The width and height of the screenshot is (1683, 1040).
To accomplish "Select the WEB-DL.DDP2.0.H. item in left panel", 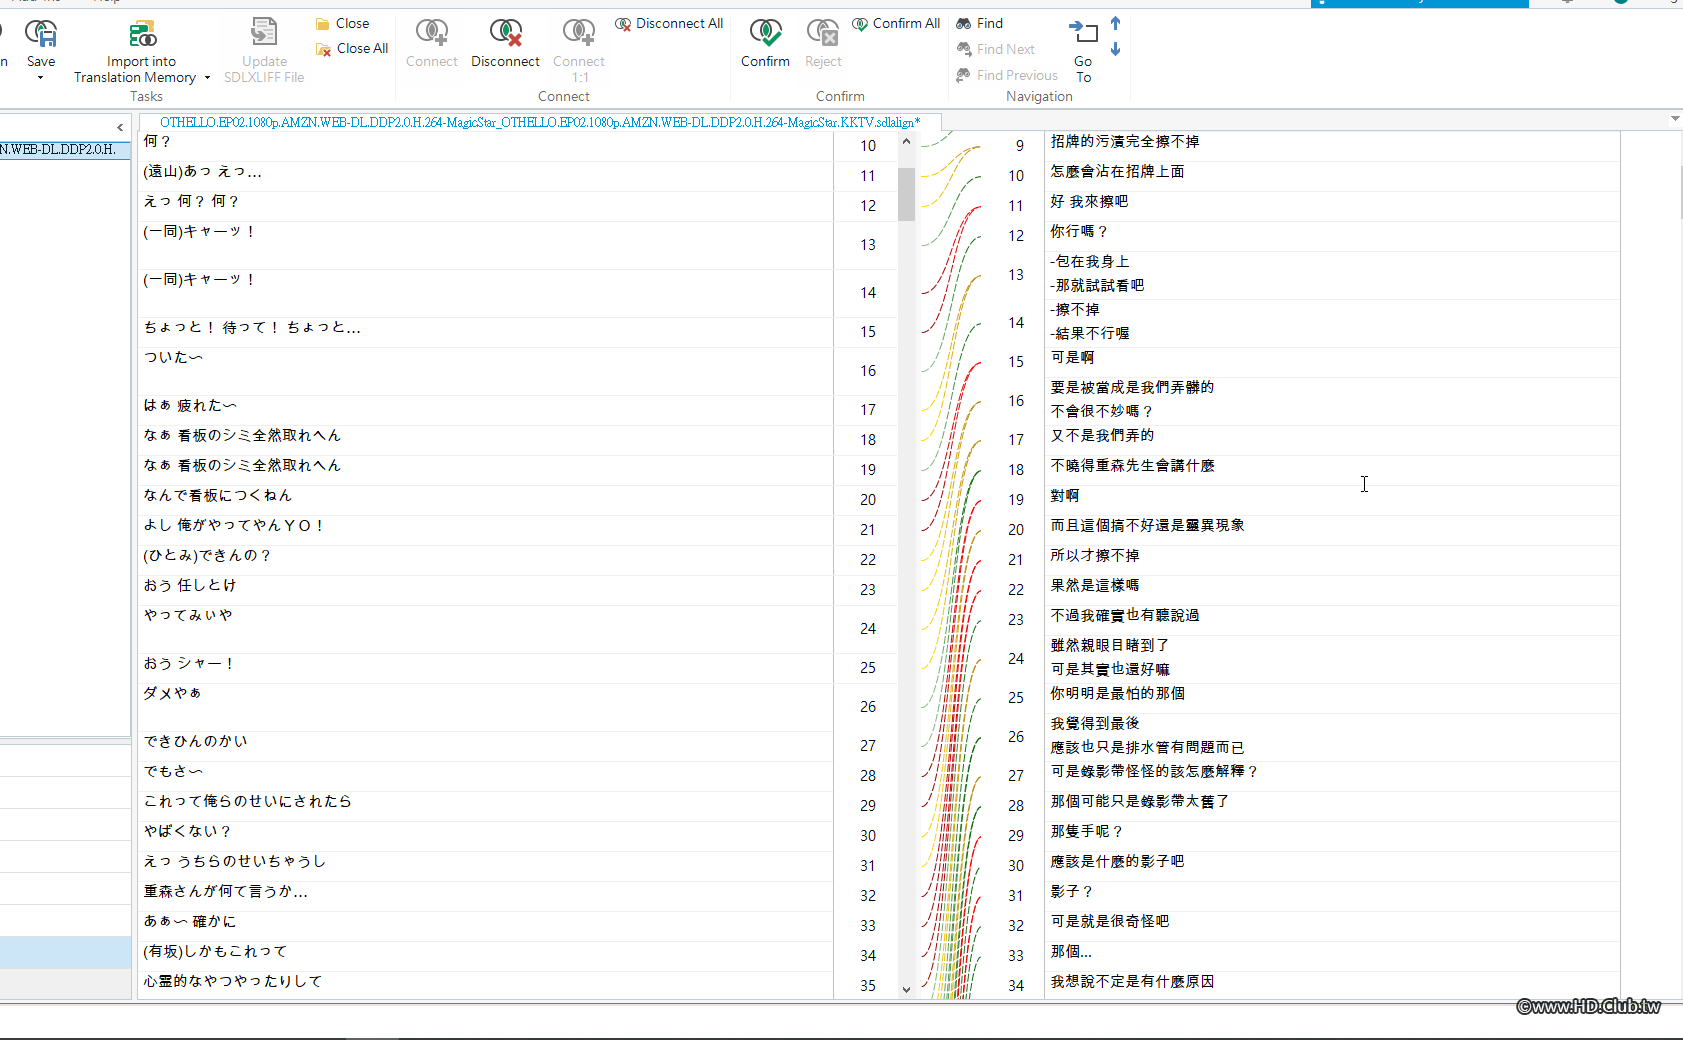I will click(x=65, y=149).
